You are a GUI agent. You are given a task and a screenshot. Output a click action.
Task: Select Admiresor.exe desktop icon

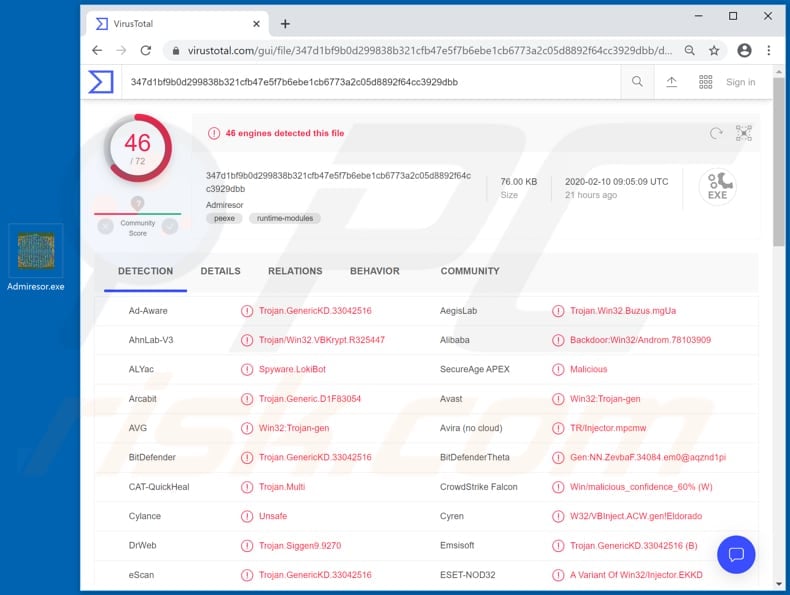coord(36,257)
